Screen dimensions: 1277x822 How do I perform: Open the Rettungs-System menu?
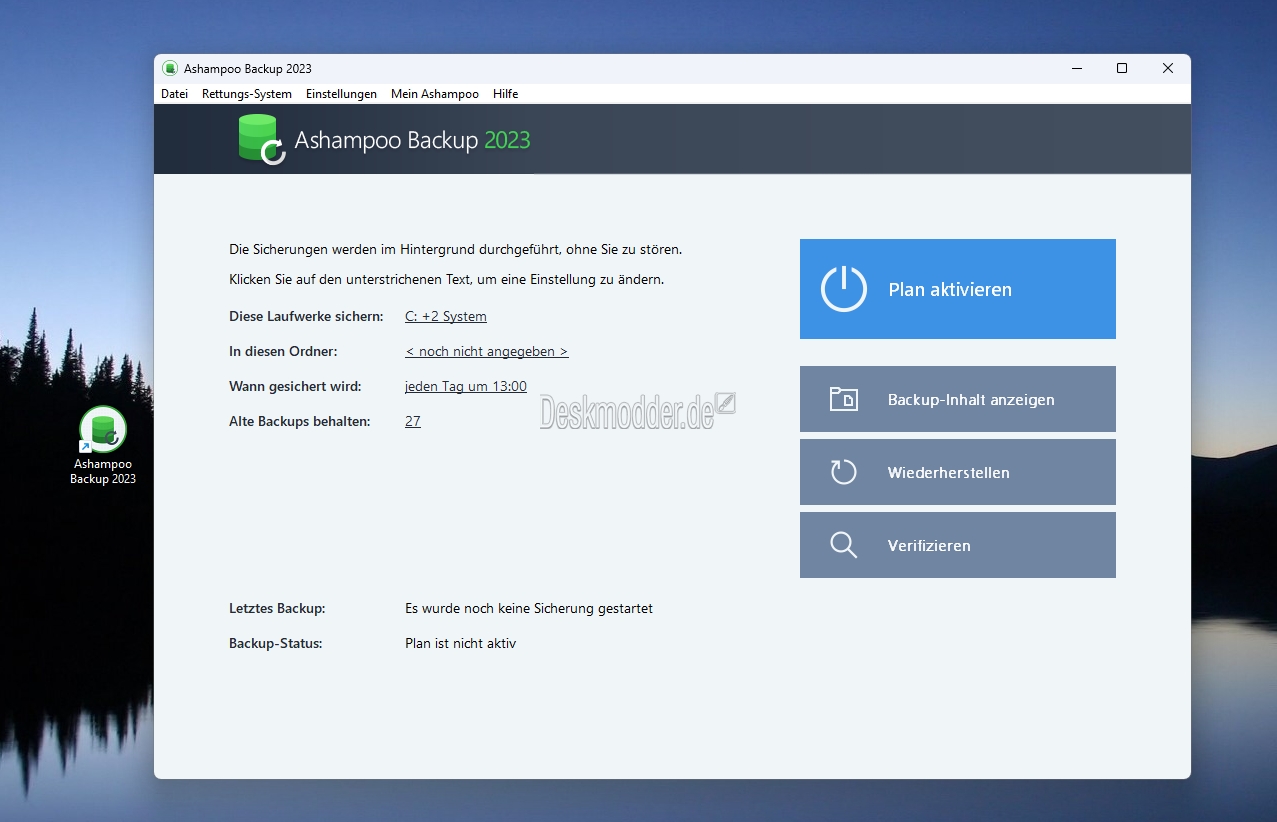click(247, 94)
